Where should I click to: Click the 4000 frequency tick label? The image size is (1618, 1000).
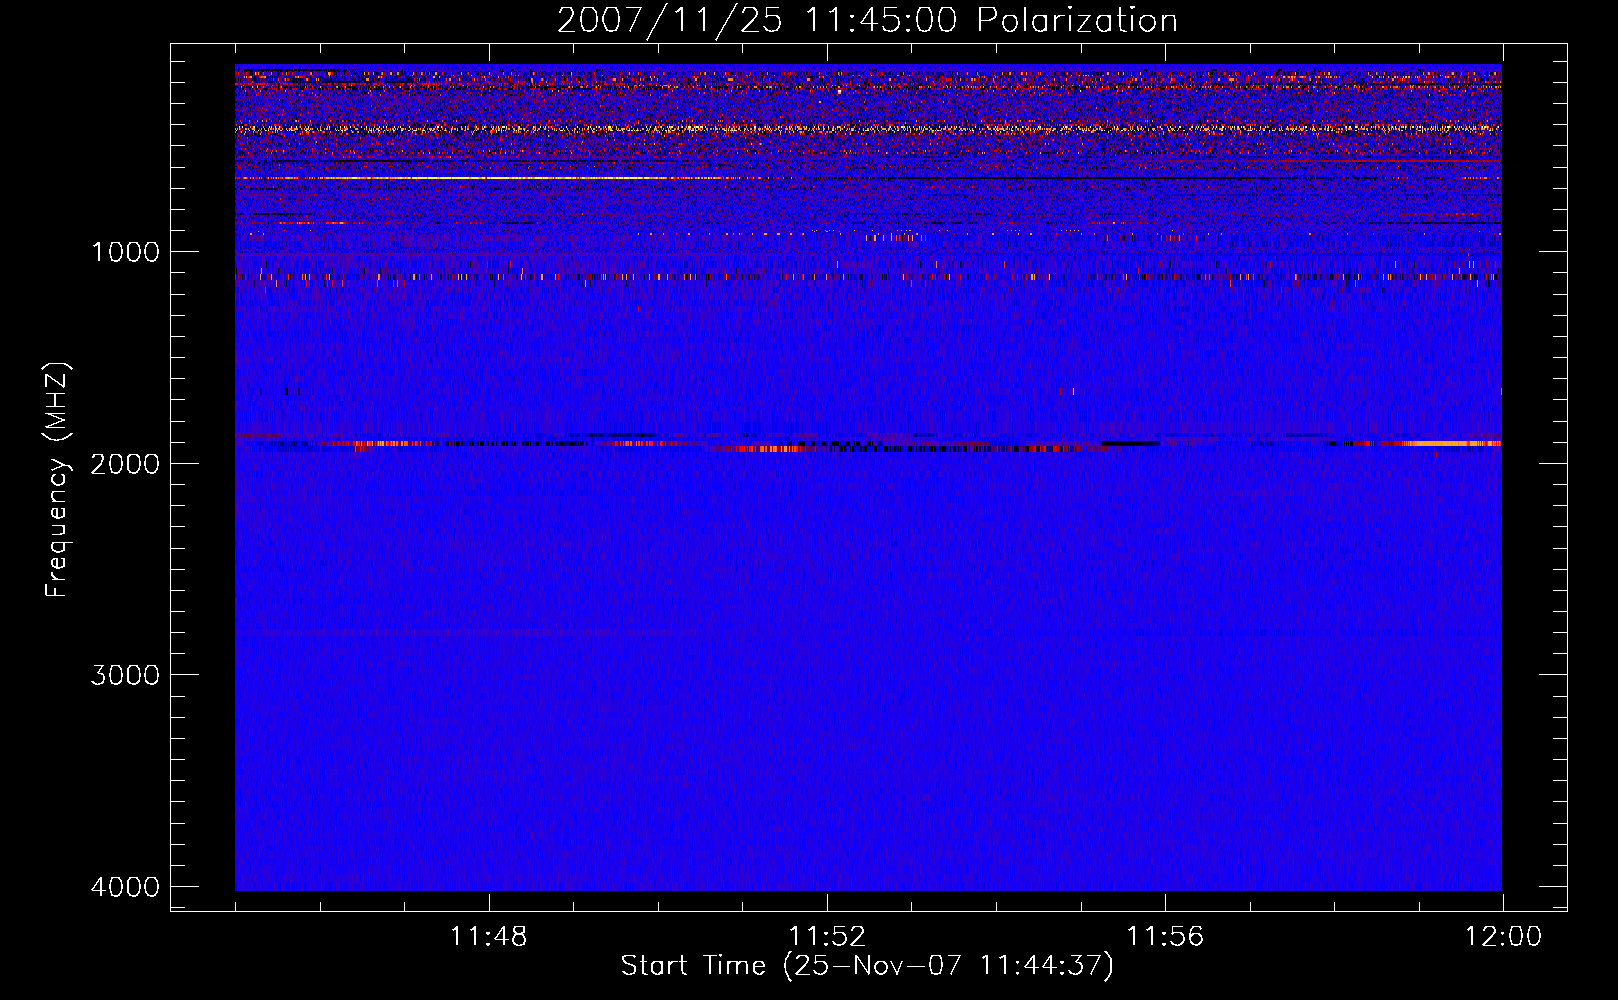[125, 887]
